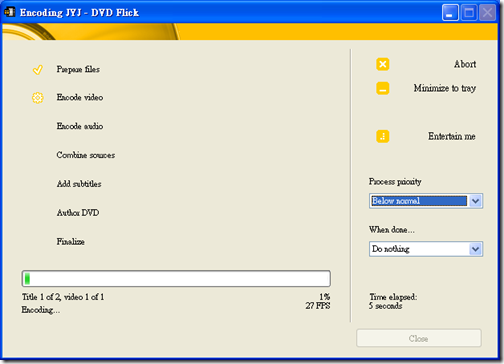Click the Combine sources step text

(86, 155)
